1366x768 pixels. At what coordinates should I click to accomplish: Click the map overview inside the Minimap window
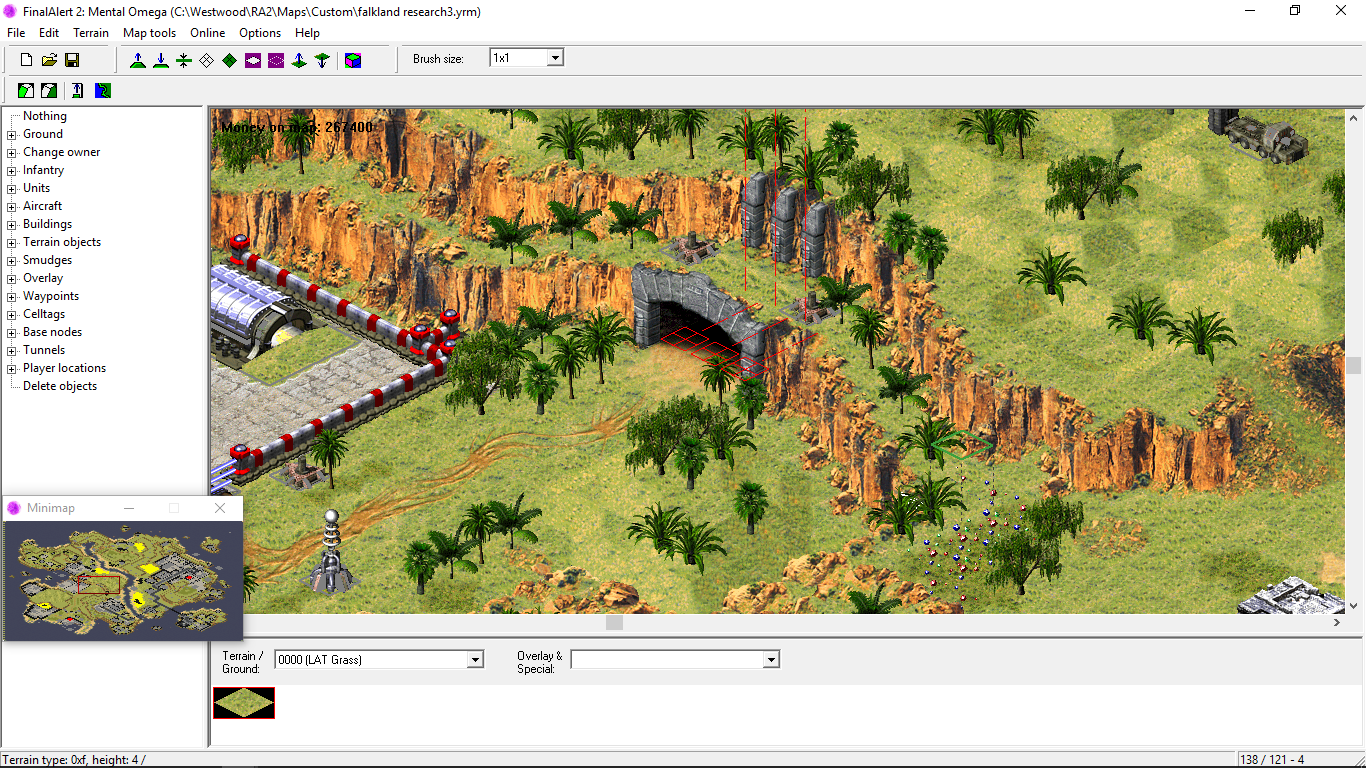pos(123,580)
